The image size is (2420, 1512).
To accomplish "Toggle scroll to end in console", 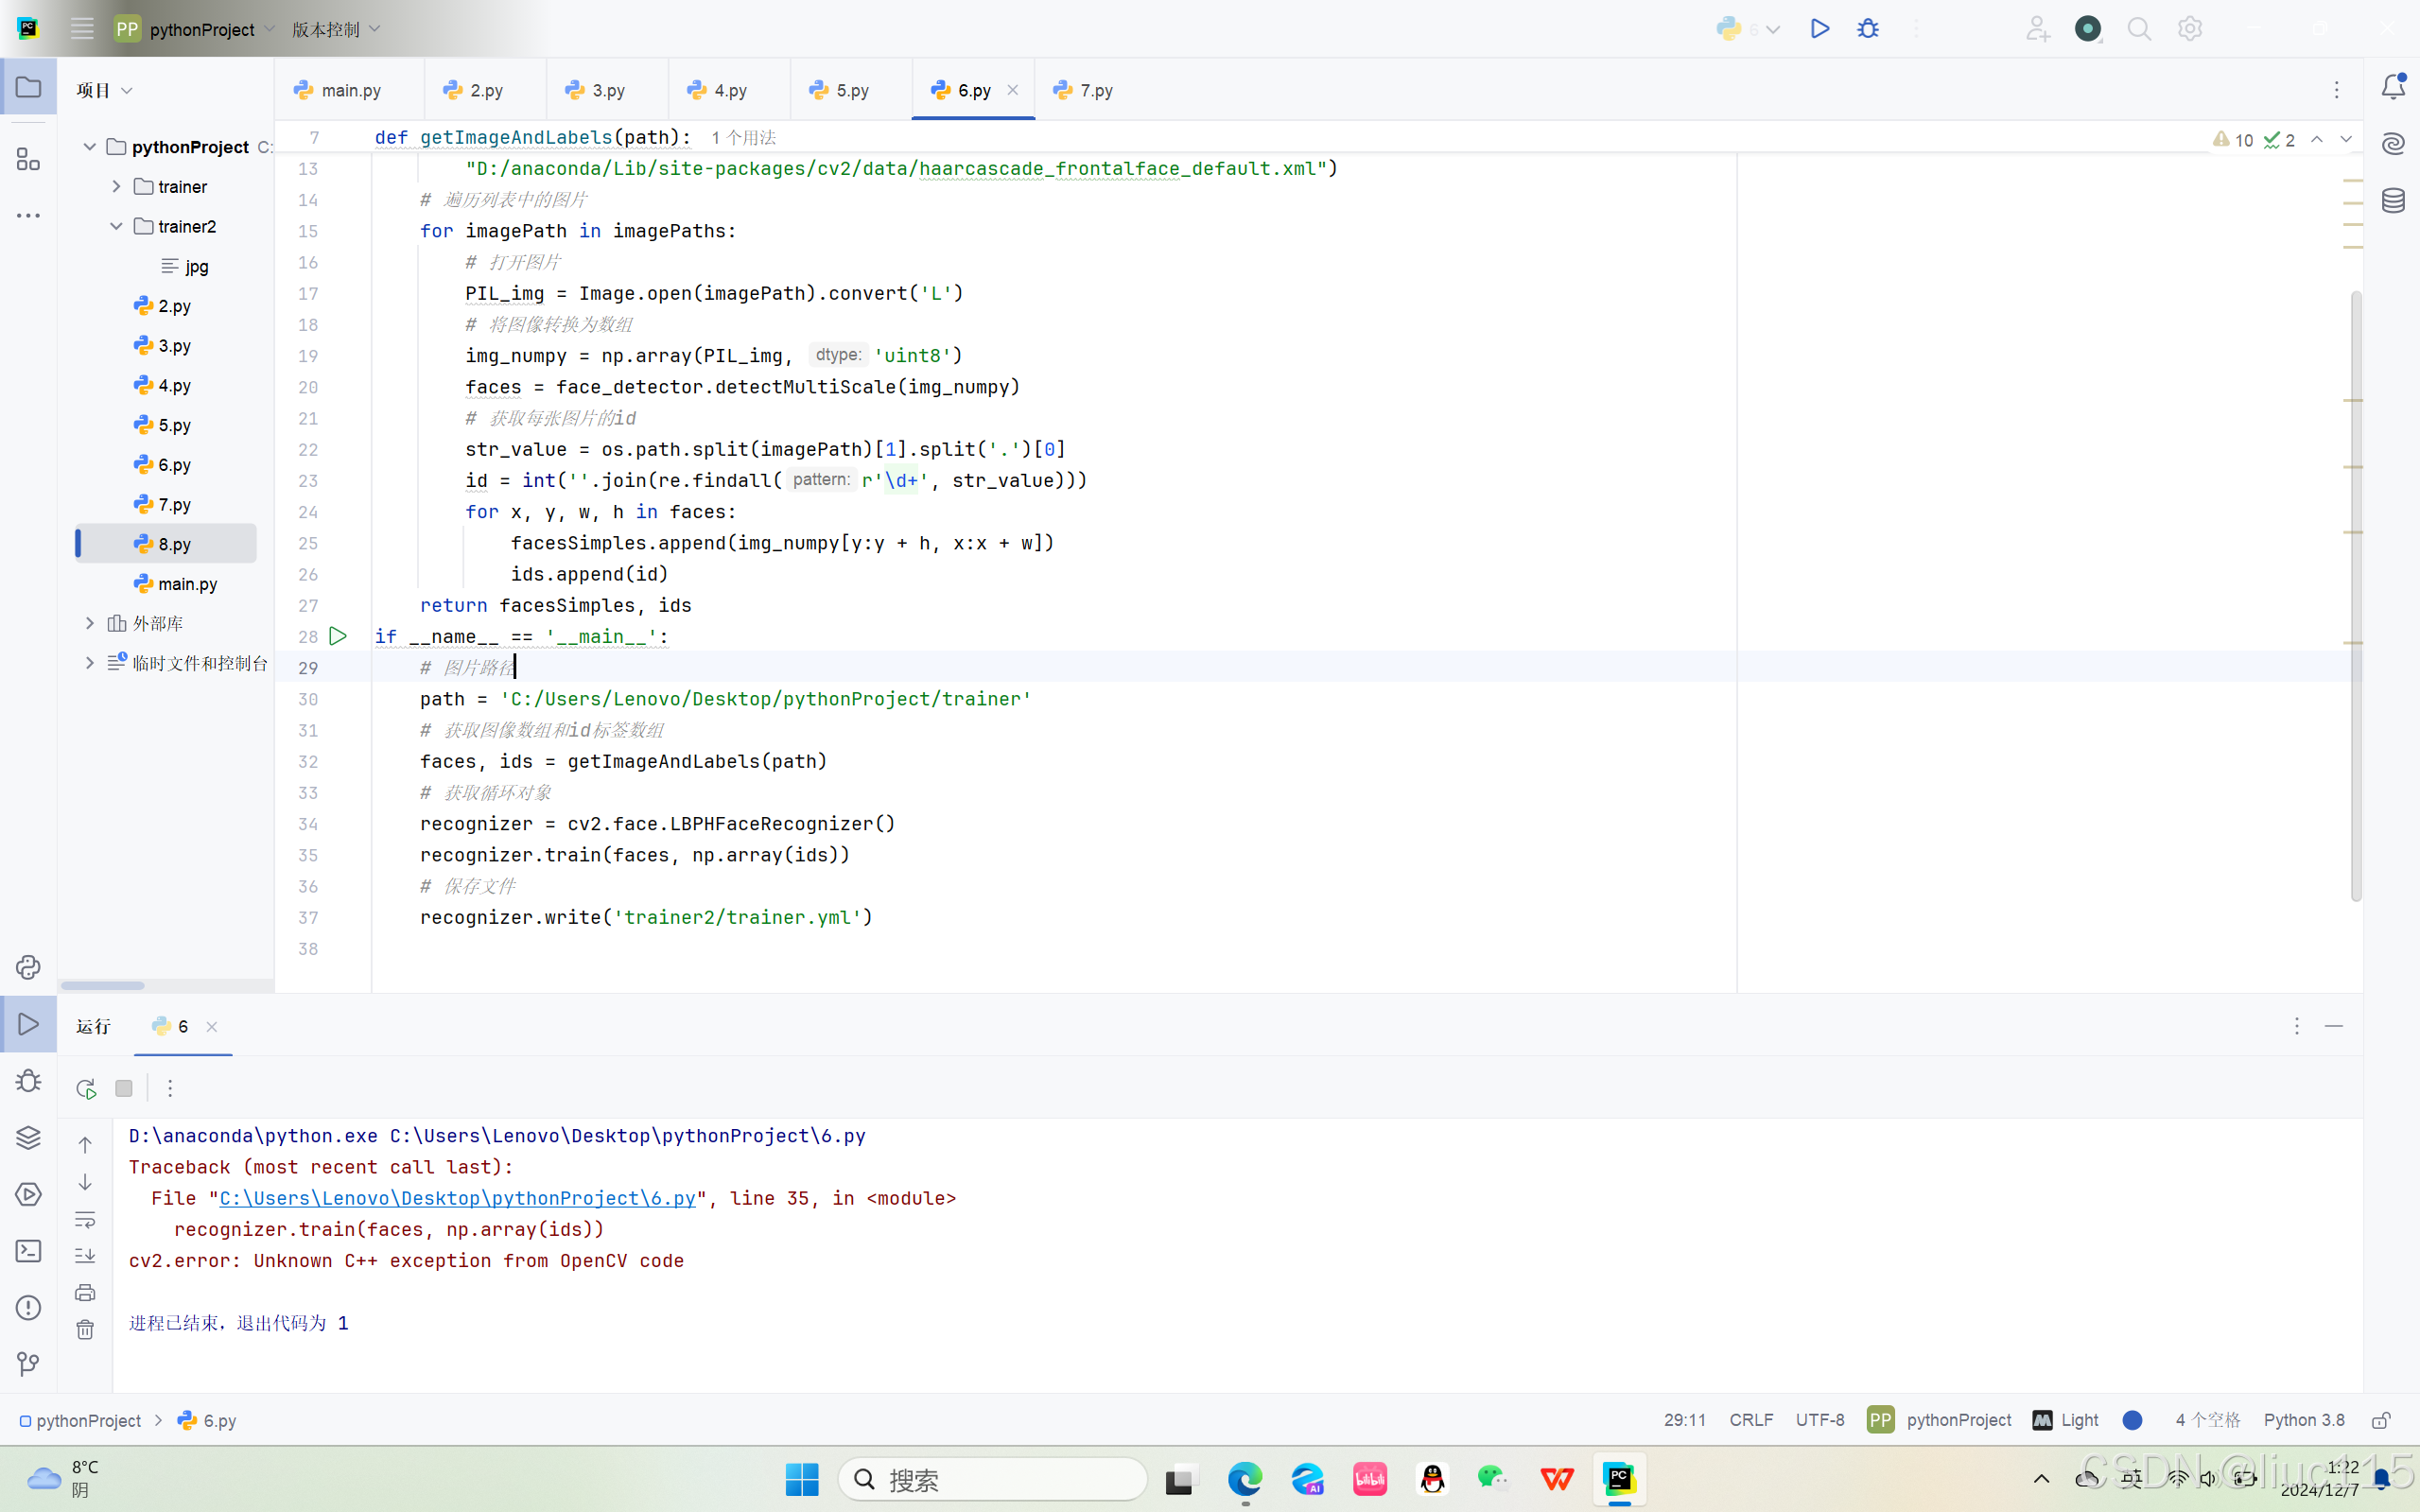I will click(x=85, y=1255).
